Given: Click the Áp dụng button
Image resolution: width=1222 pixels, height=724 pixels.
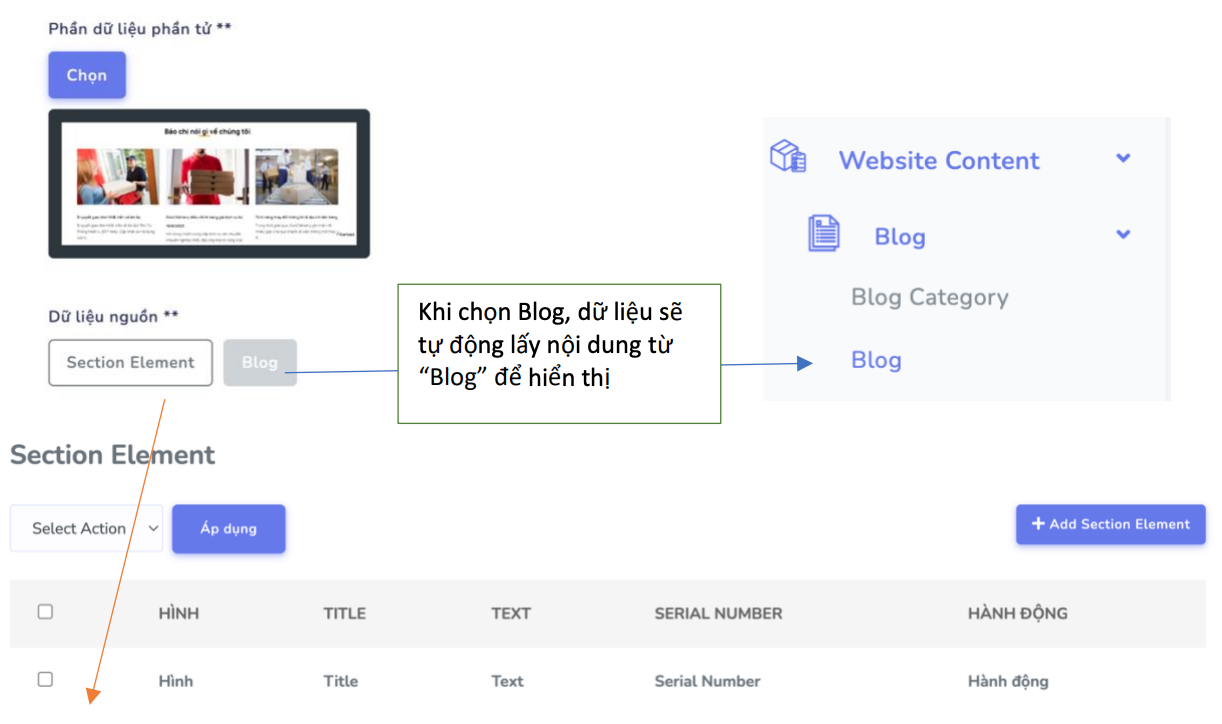Looking at the screenshot, I should point(228,528).
